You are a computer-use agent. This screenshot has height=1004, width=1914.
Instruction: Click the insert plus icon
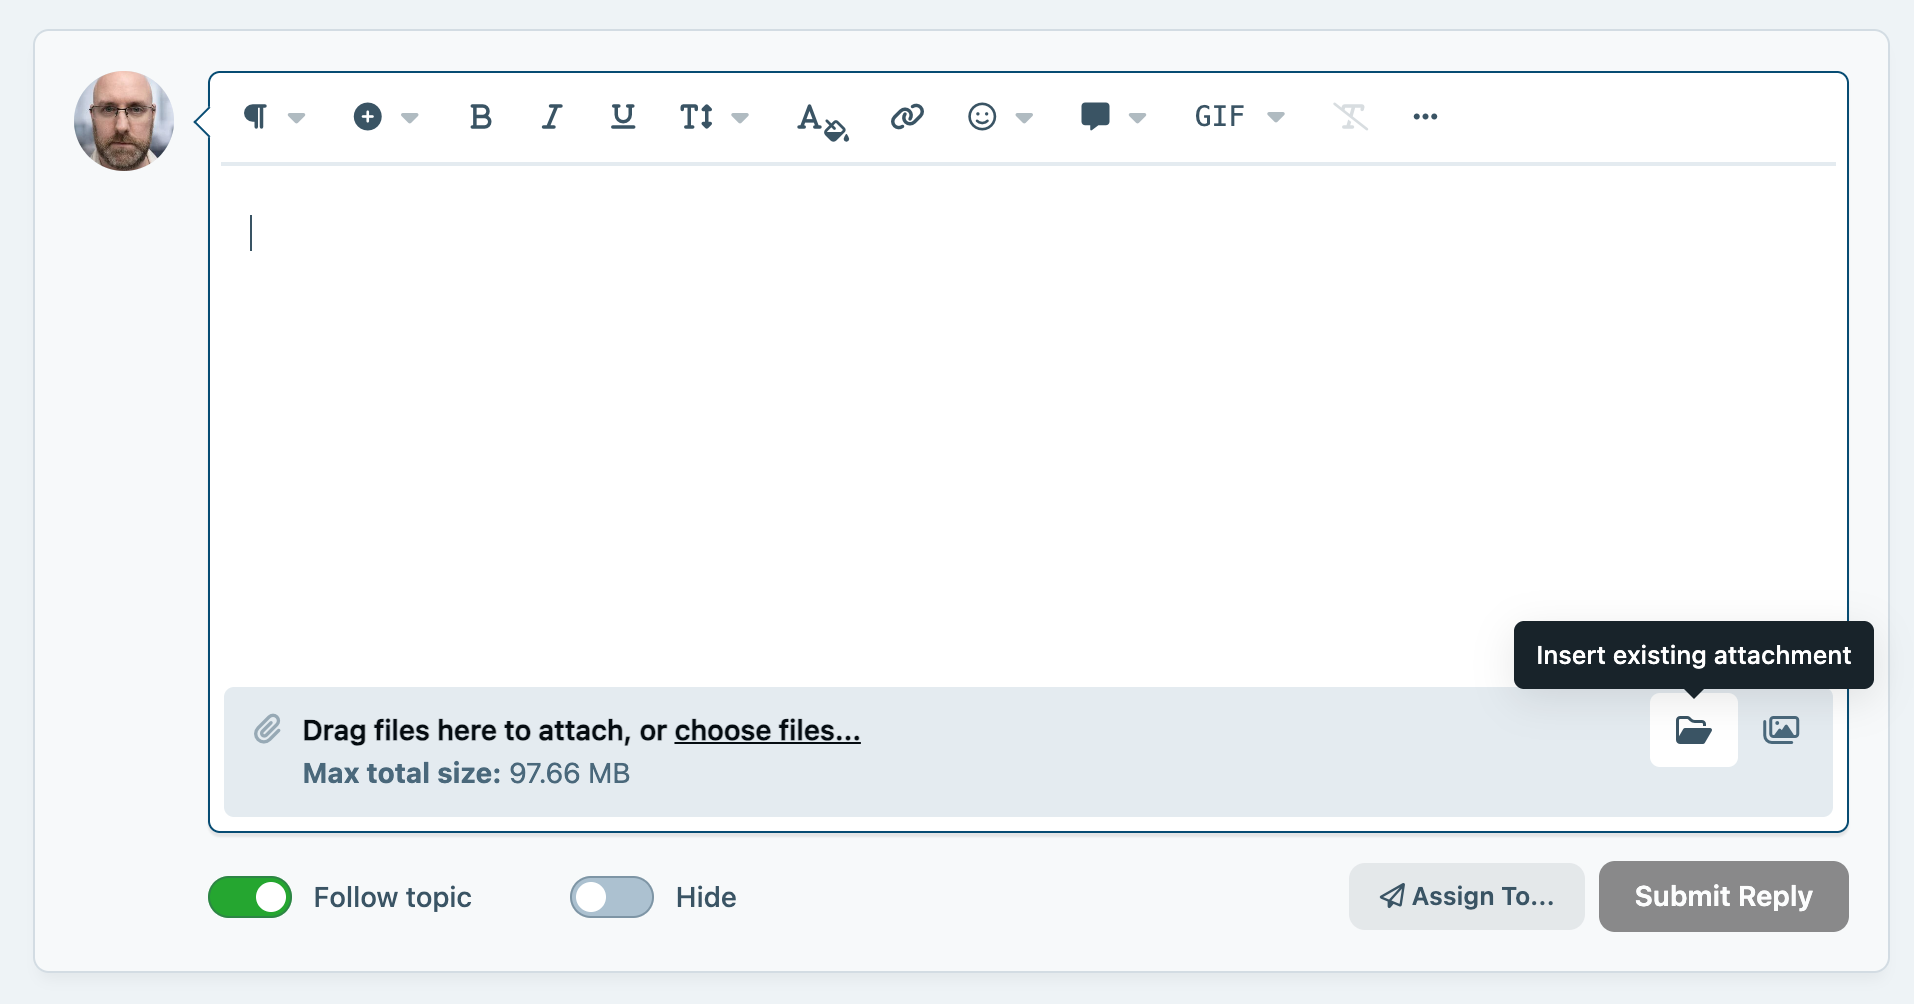point(368,117)
